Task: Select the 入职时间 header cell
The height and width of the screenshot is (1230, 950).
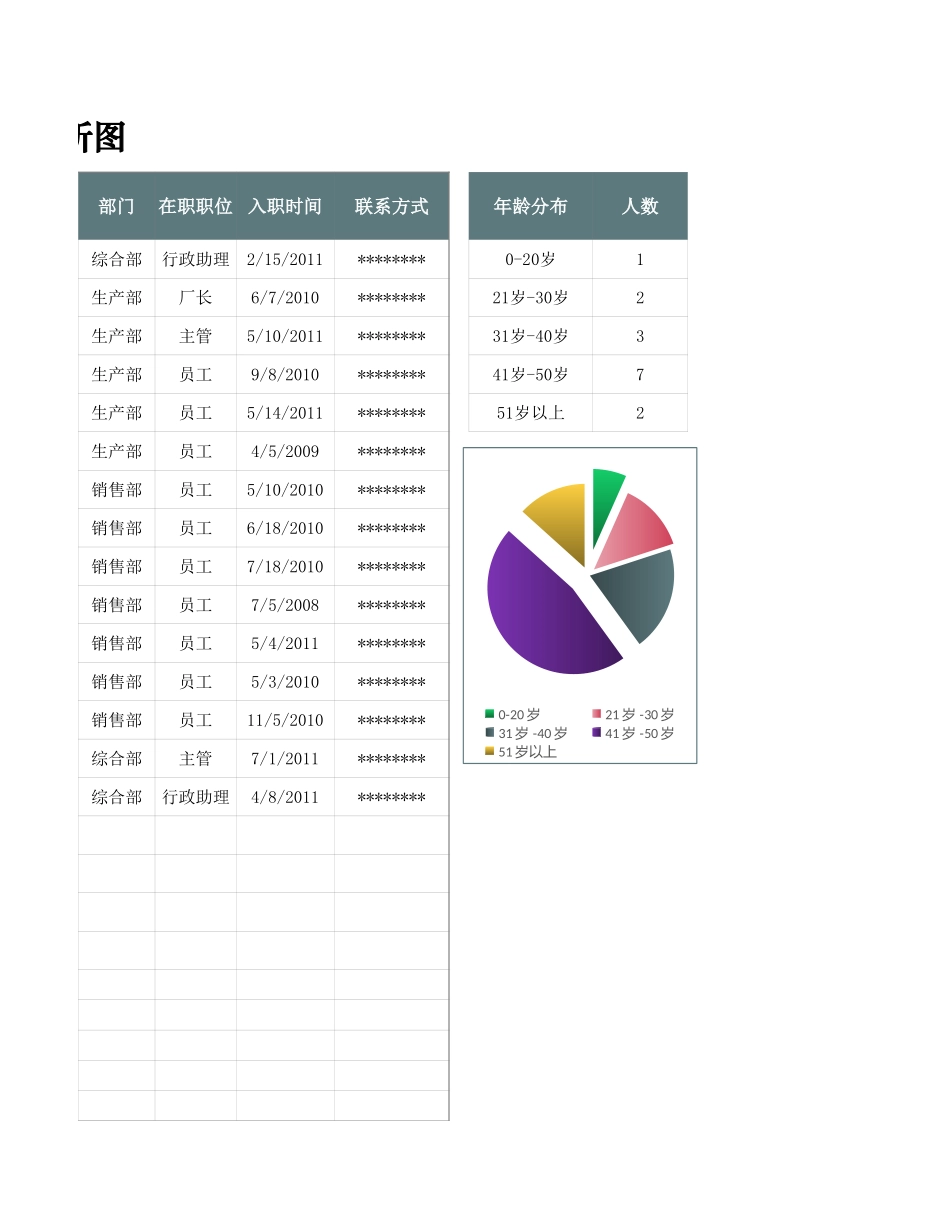Action: pyautogui.click(x=285, y=206)
